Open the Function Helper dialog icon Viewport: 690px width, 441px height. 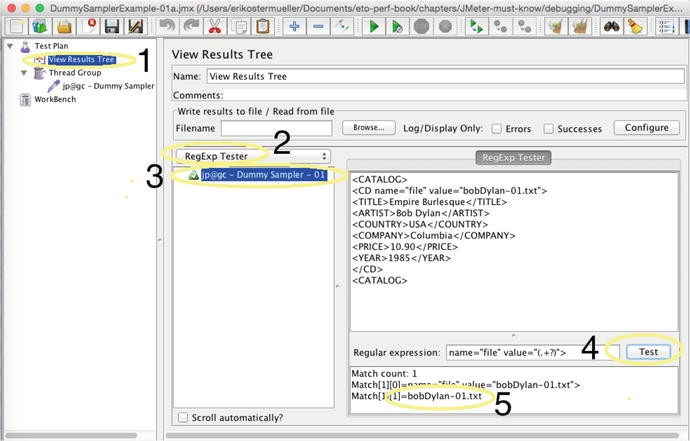point(666,26)
